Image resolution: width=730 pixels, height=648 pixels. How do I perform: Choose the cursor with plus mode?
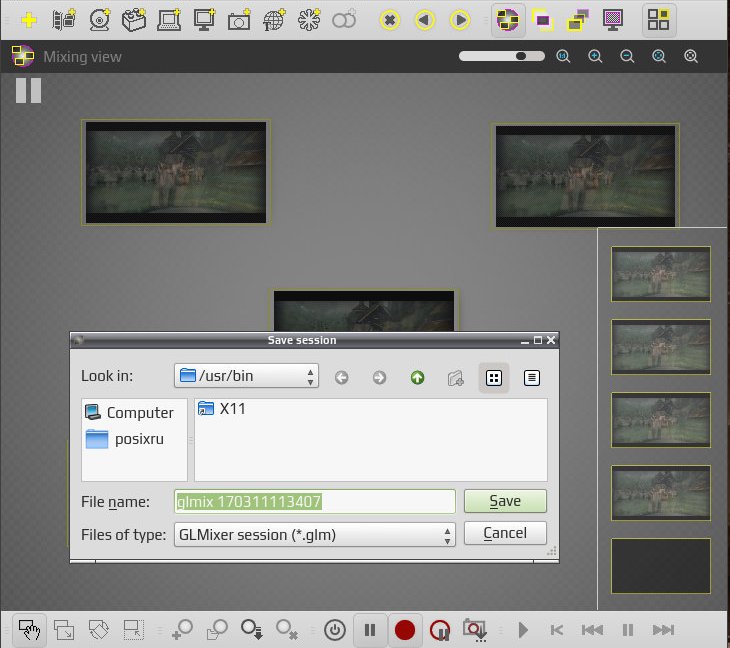[x=182, y=630]
